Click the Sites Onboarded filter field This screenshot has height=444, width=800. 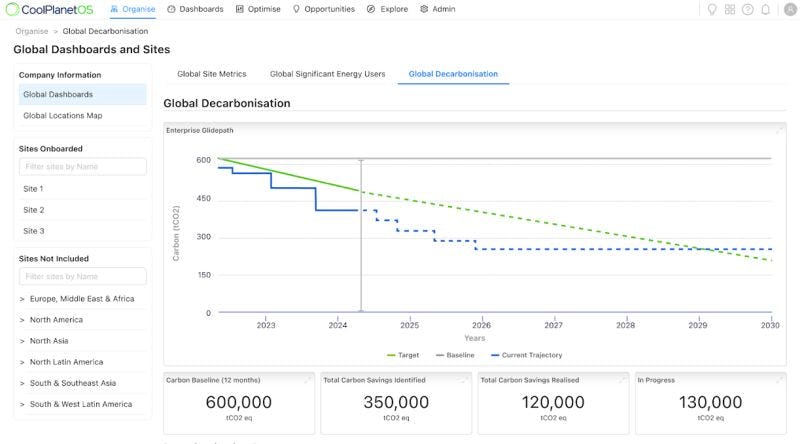click(83, 167)
